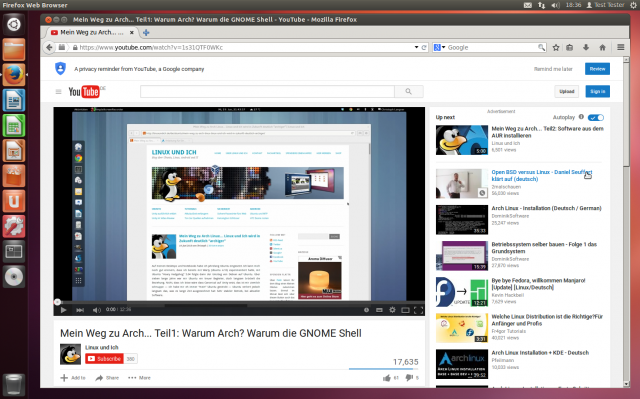Click the Watch later clock in player
This screenshot has height=399, width=640.
[366, 310]
